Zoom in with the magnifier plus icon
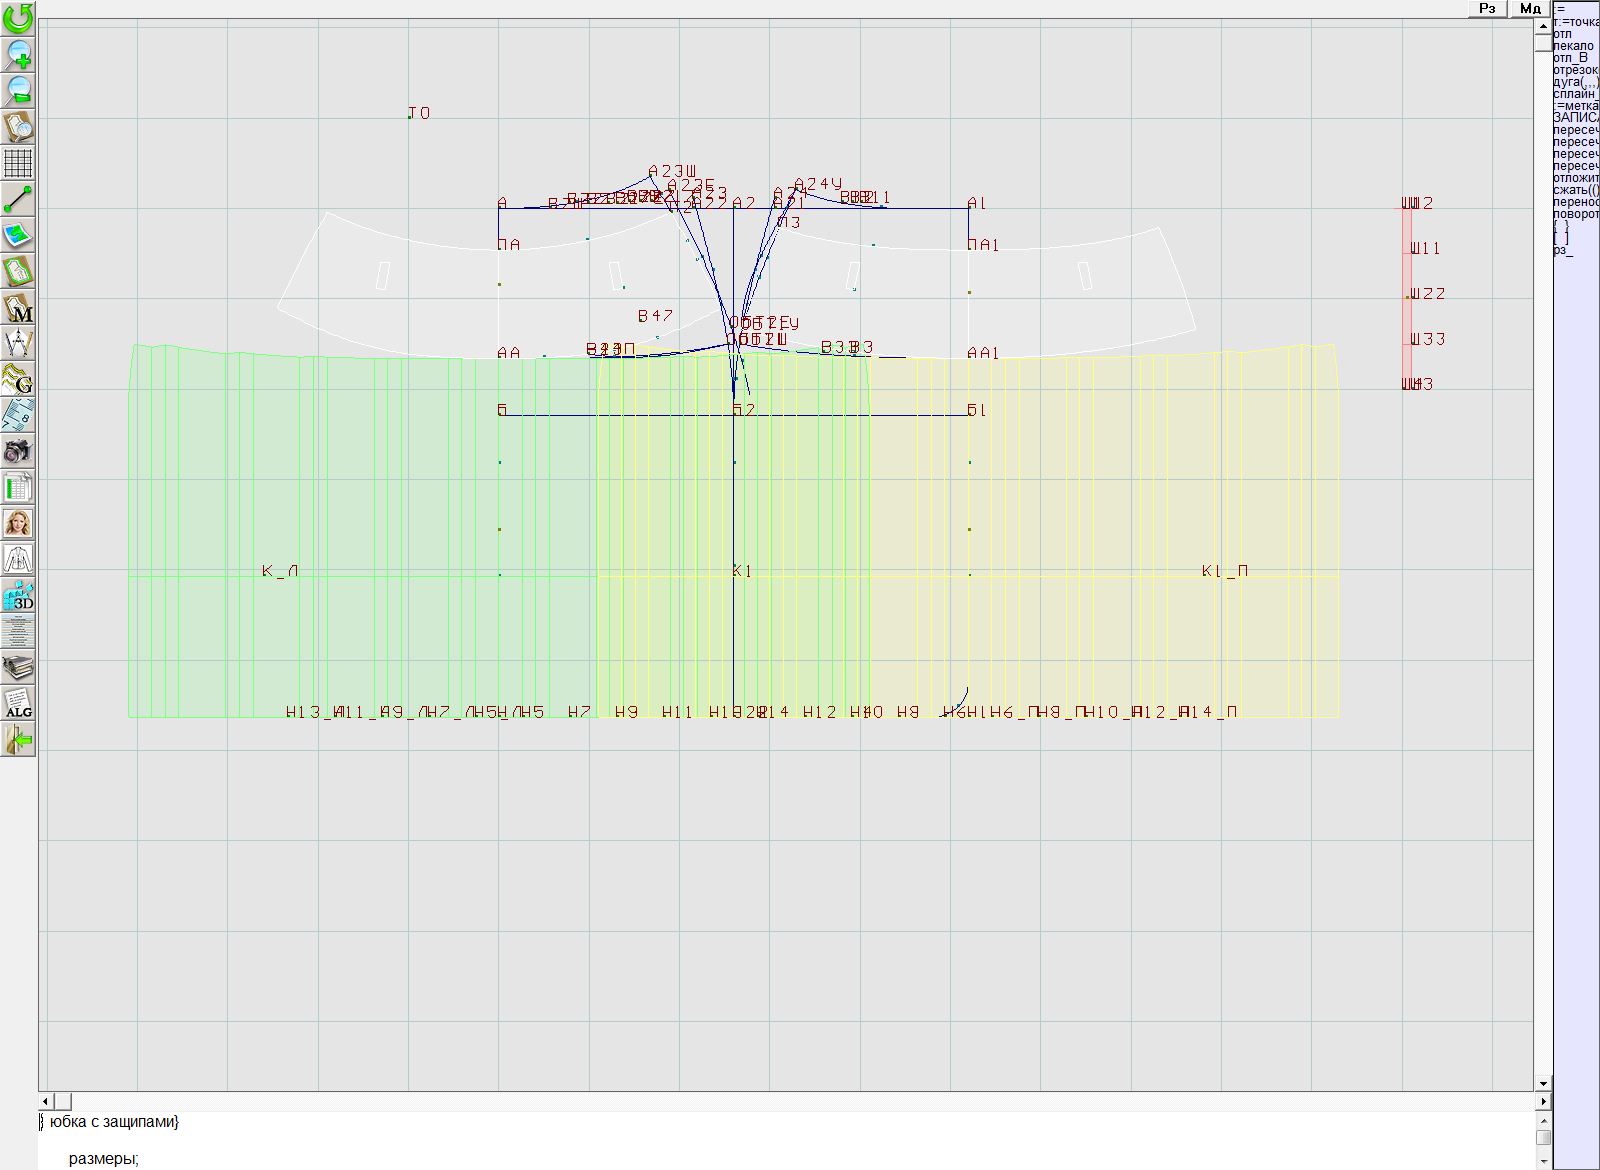The width and height of the screenshot is (1600, 1170). click(18, 54)
